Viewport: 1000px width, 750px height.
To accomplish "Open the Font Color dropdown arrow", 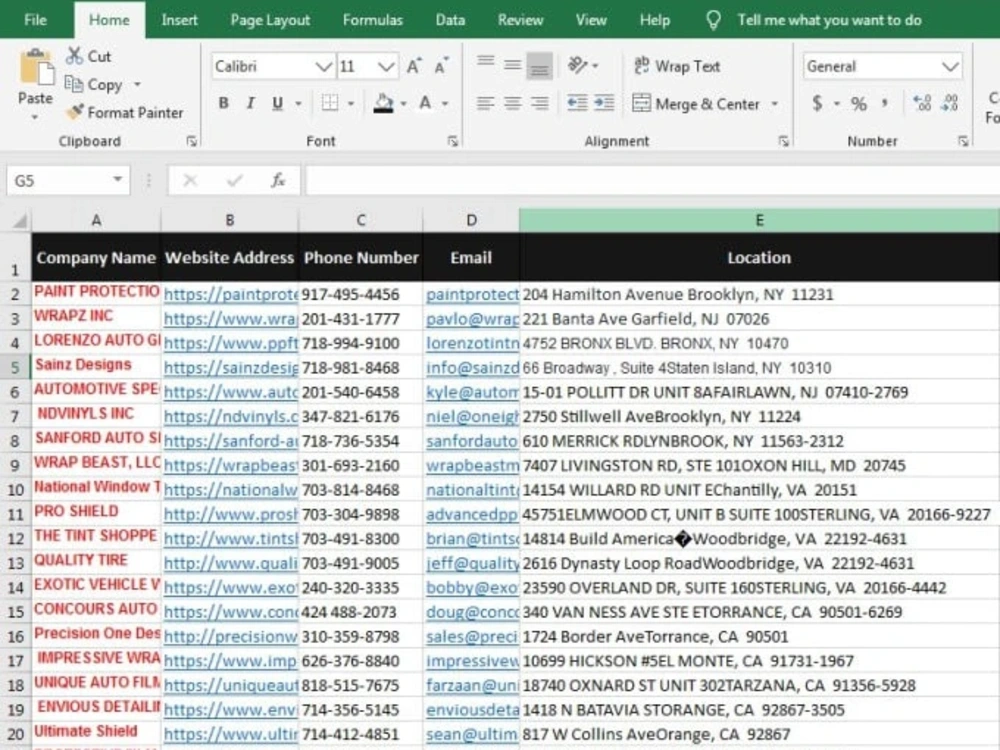I will pos(445,103).
